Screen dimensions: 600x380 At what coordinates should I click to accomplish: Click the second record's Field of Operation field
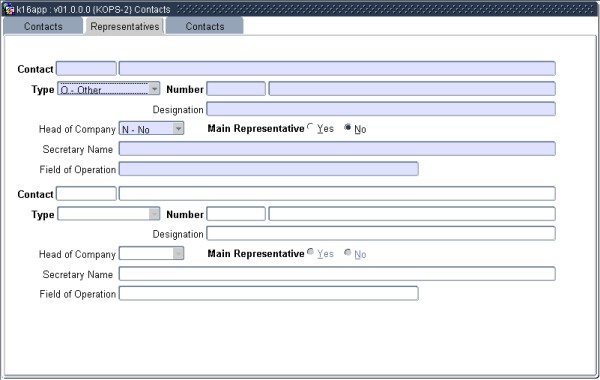[x=269, y=294]
